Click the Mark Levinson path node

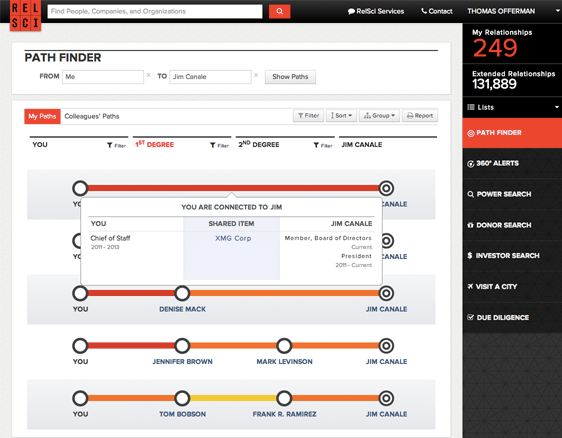click(x=284, y=346)
